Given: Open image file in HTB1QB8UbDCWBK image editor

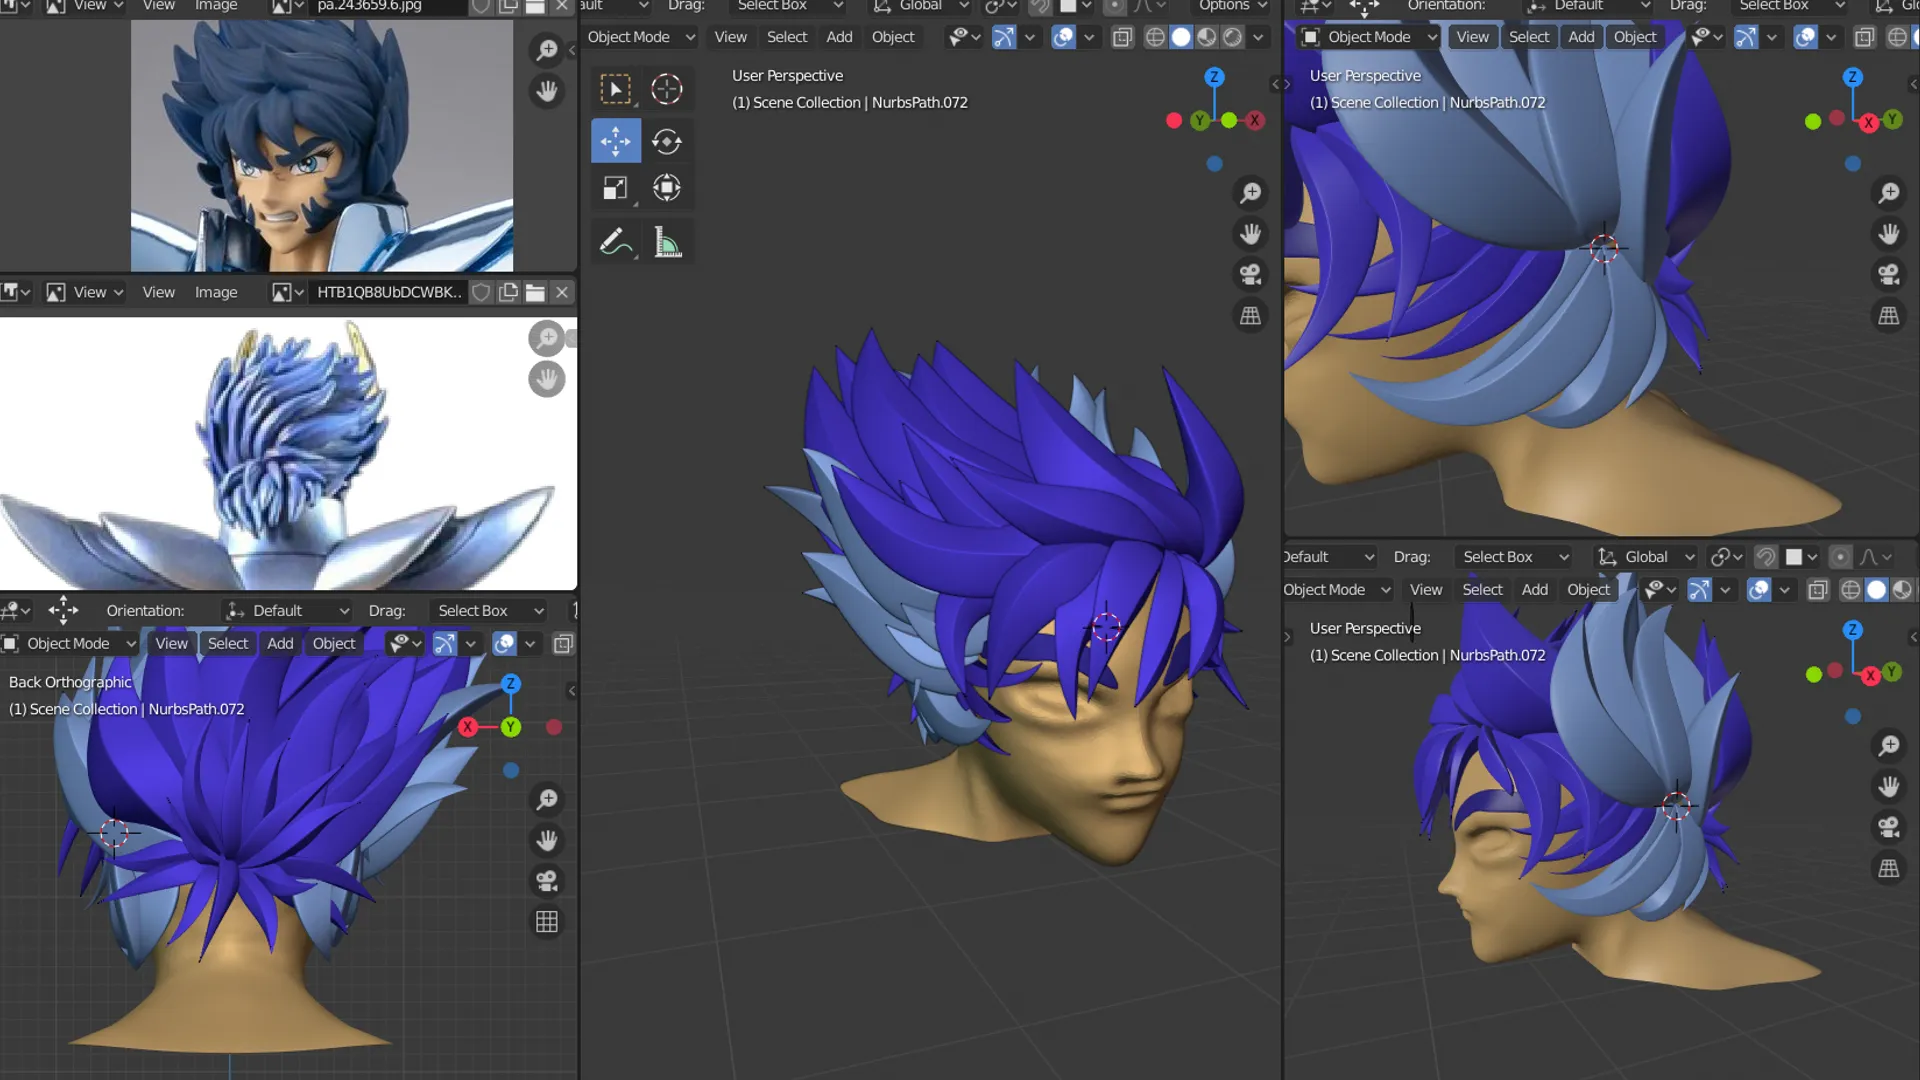Looking at the screenshot, I should click(535, 292).
